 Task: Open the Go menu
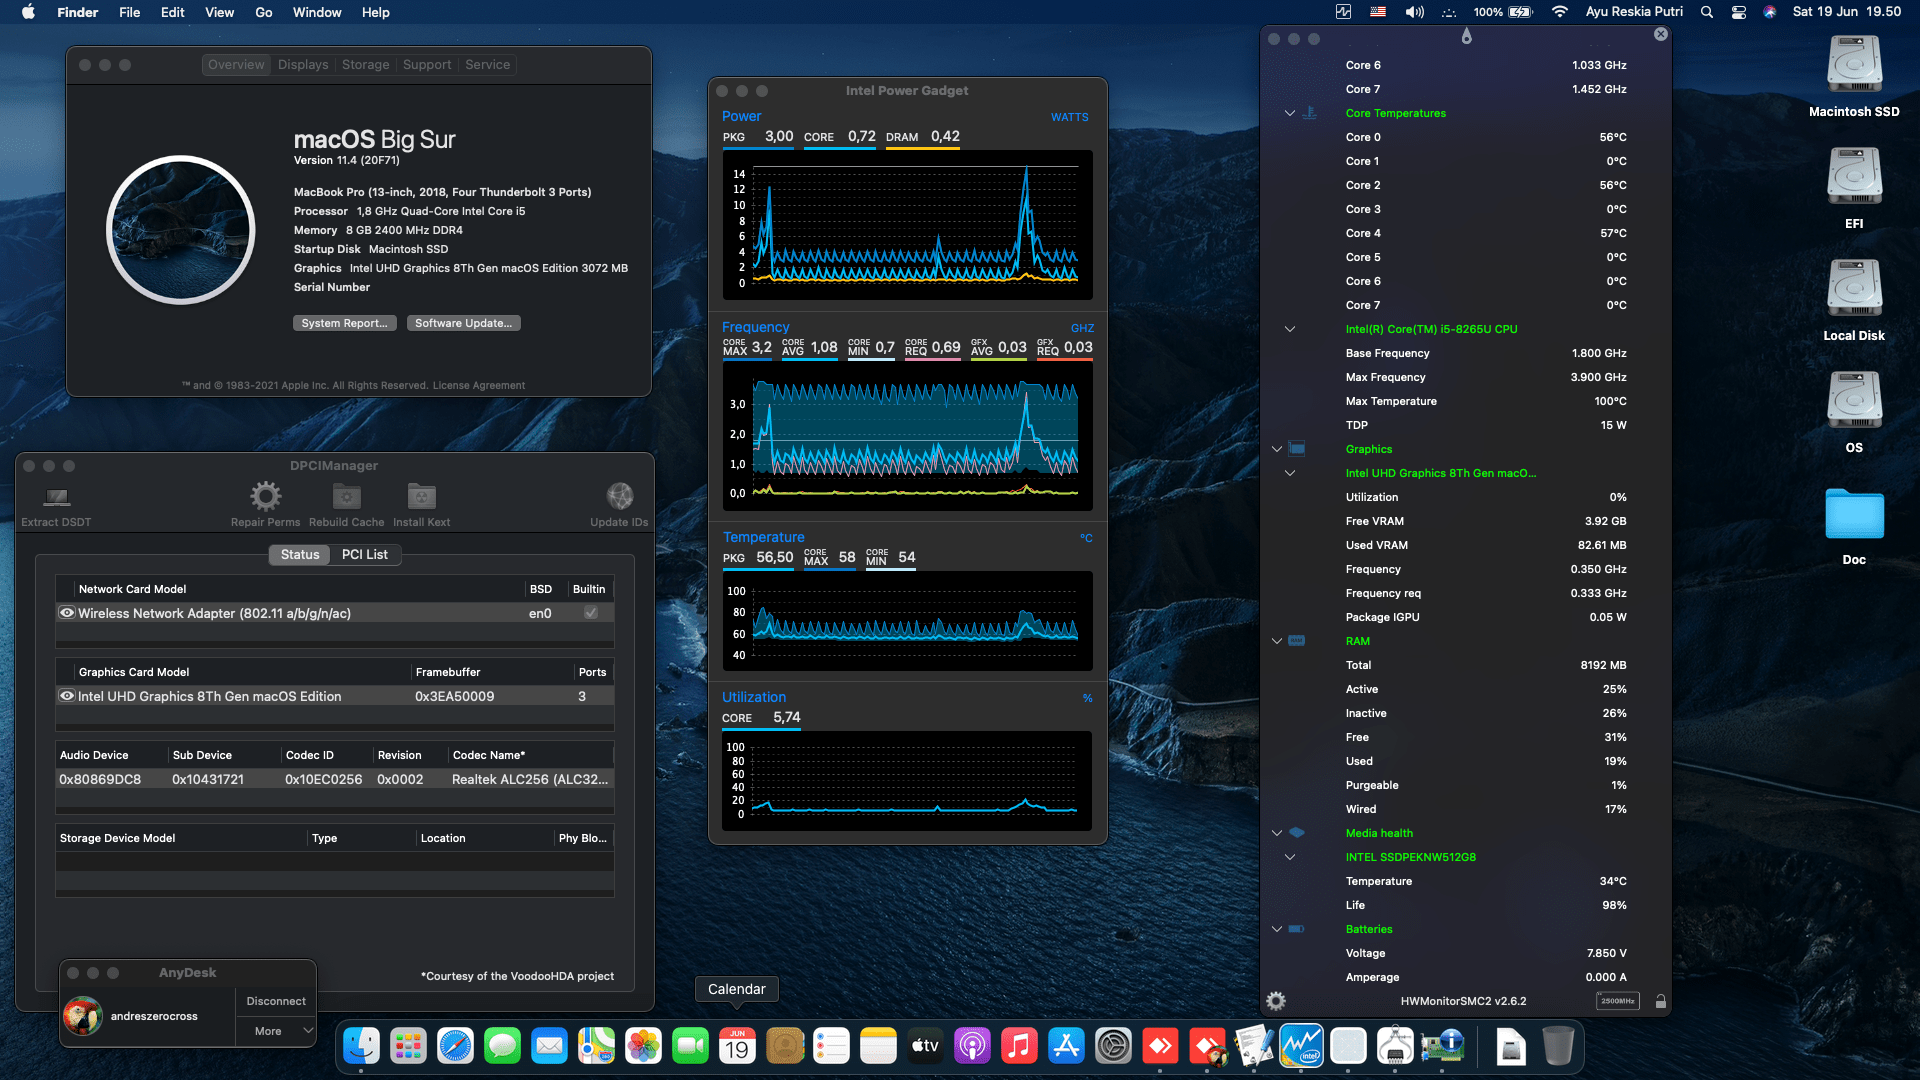point(263,12)
